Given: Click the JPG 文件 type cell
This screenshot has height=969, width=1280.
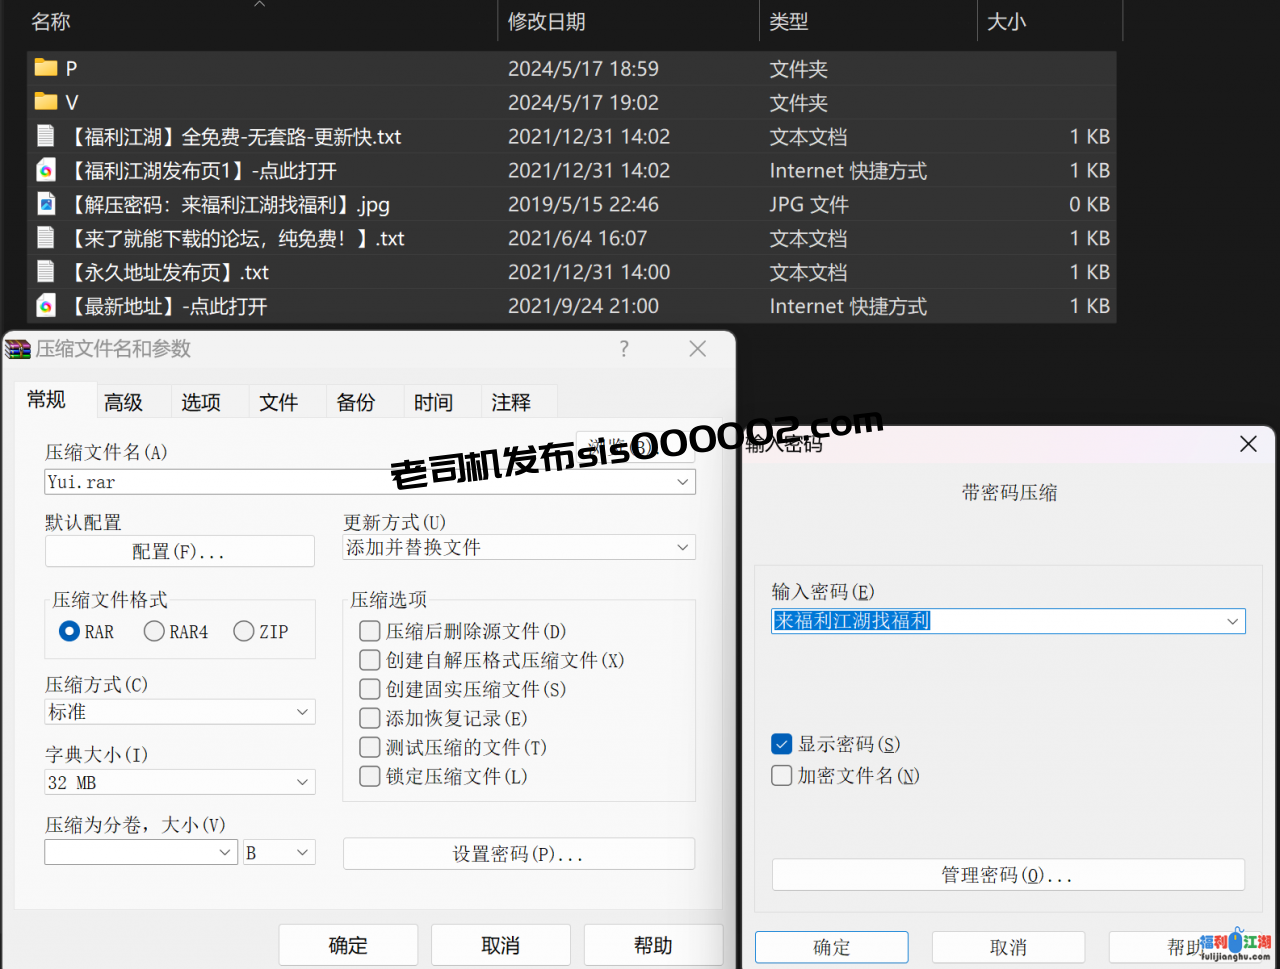Looking at the screenshot, I should [x=808, y=204].
